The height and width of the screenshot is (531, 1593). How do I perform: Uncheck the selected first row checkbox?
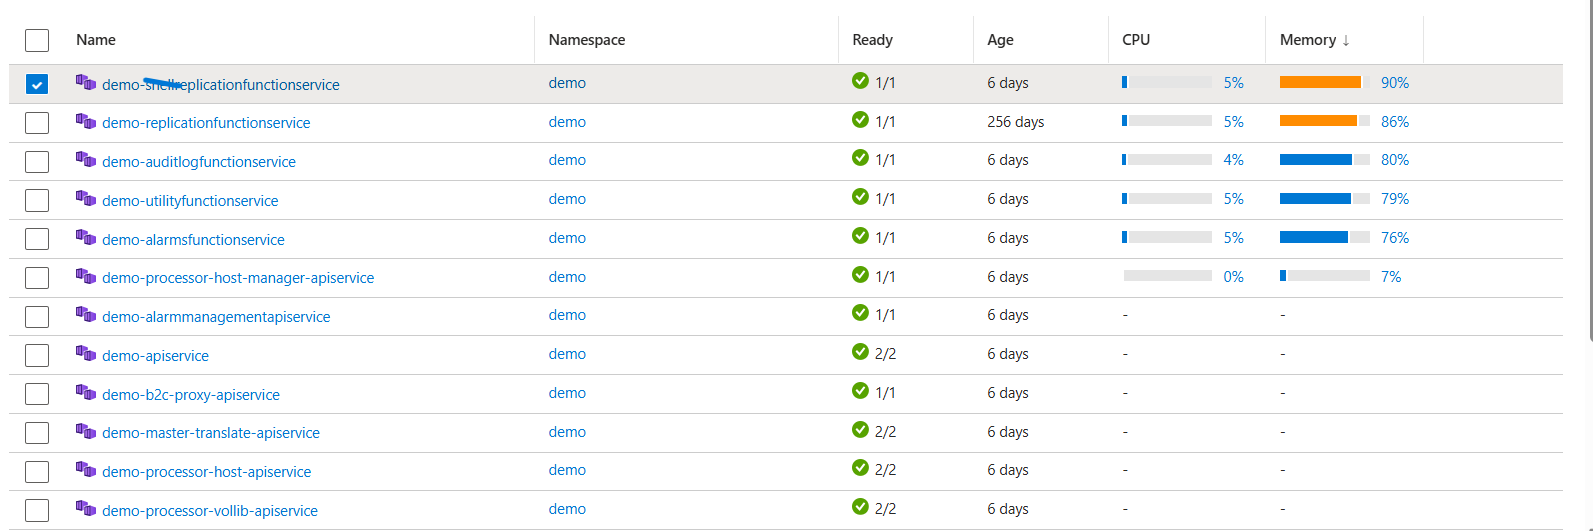(37, 84)
